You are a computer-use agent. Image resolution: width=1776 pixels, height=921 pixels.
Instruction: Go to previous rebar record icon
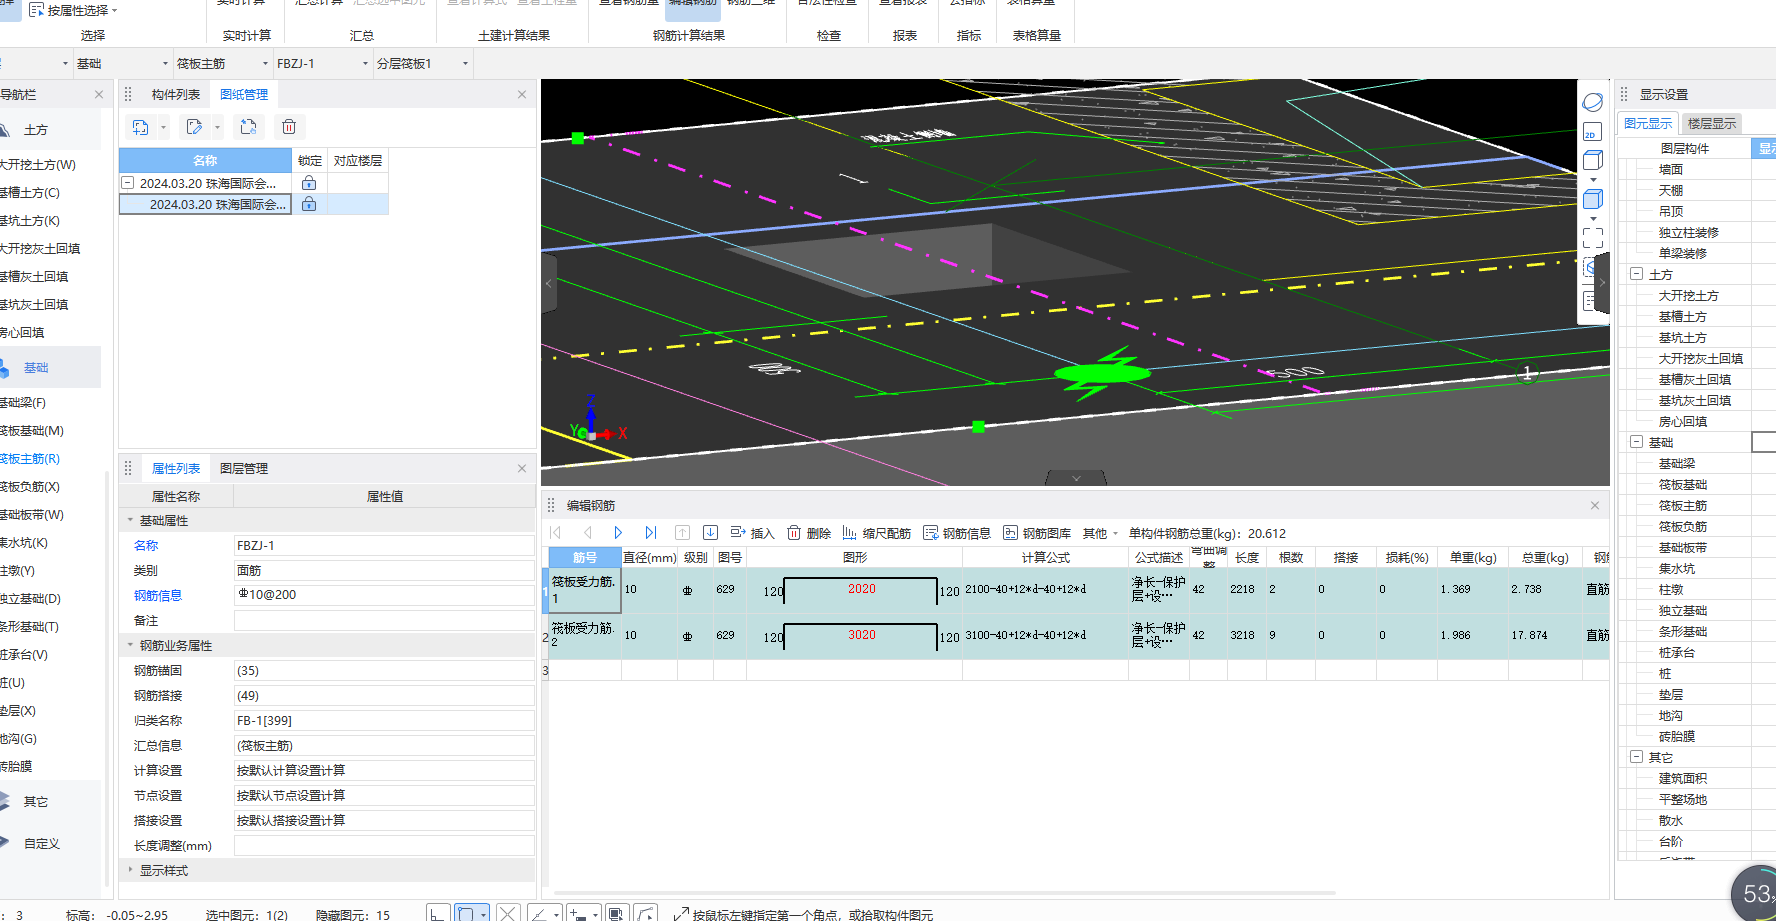[x=588, y=533]
